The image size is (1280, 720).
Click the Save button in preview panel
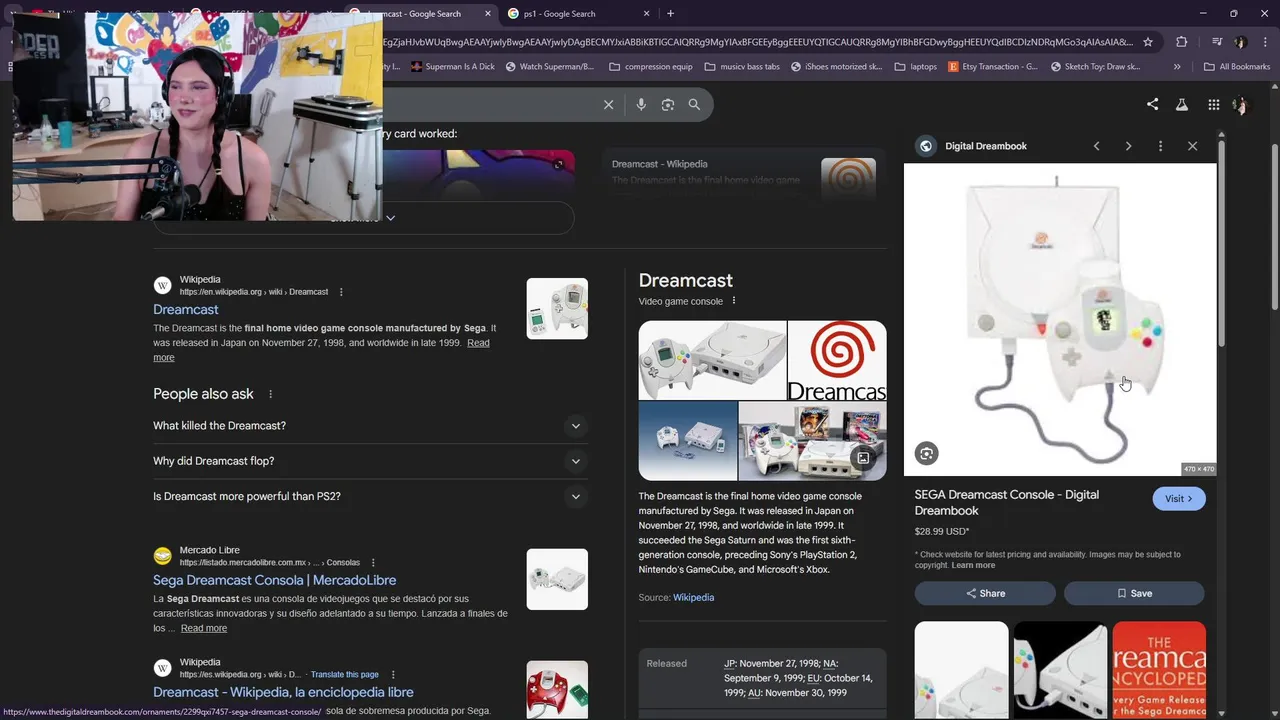pyautogui.click(x=1134, y=593)
